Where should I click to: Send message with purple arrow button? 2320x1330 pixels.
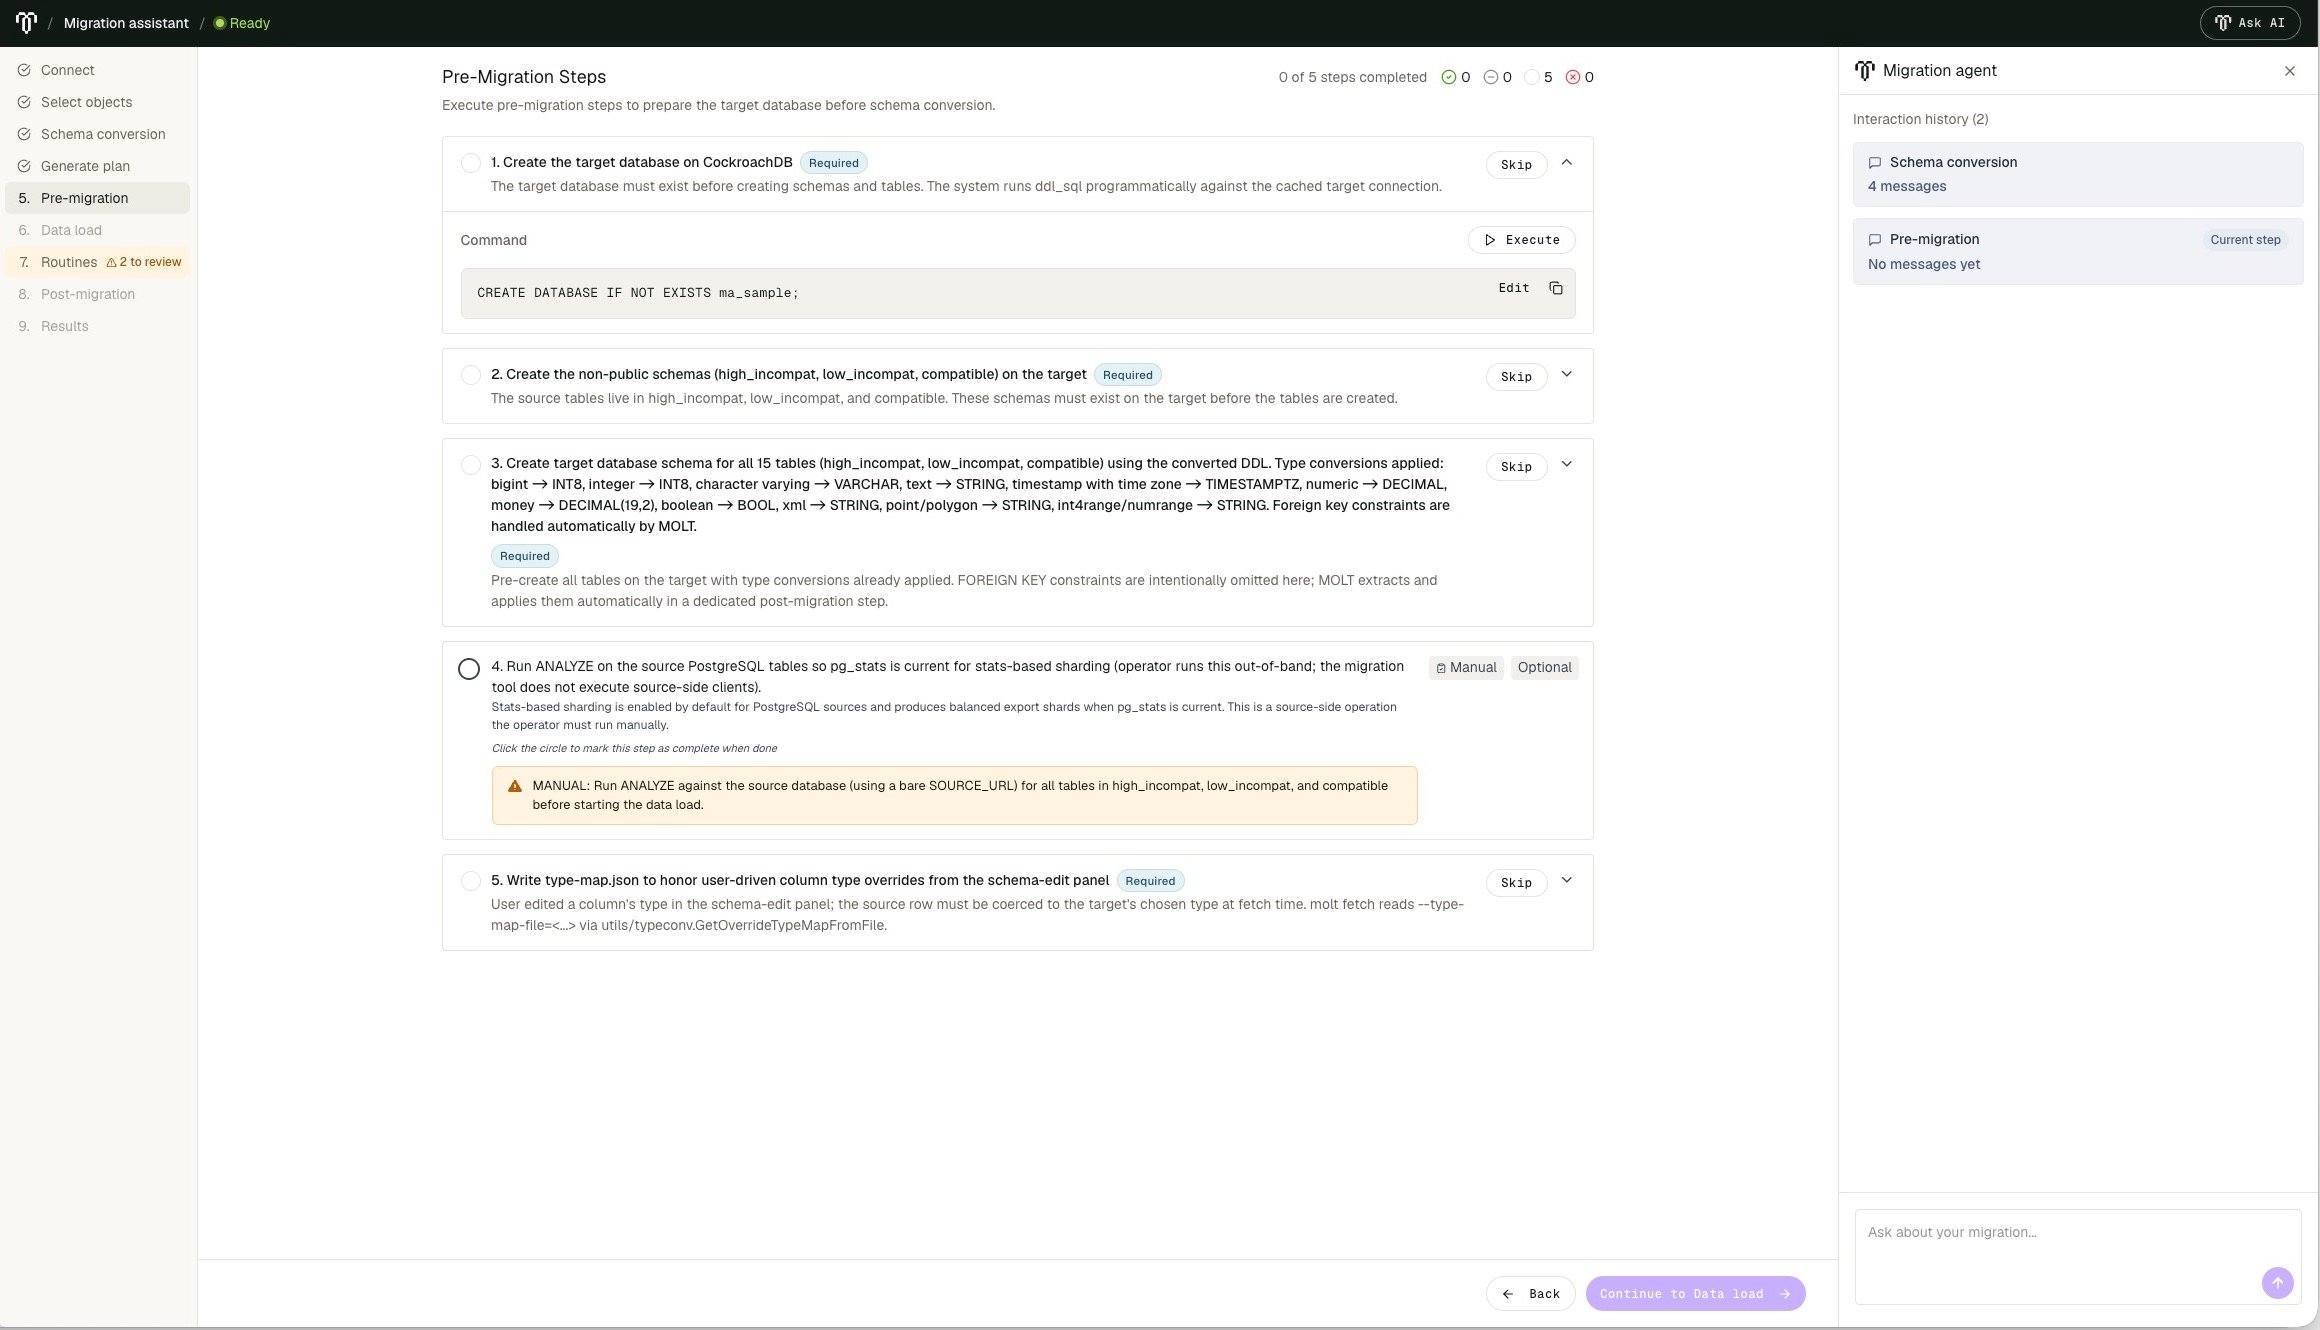point(2277,1283)
